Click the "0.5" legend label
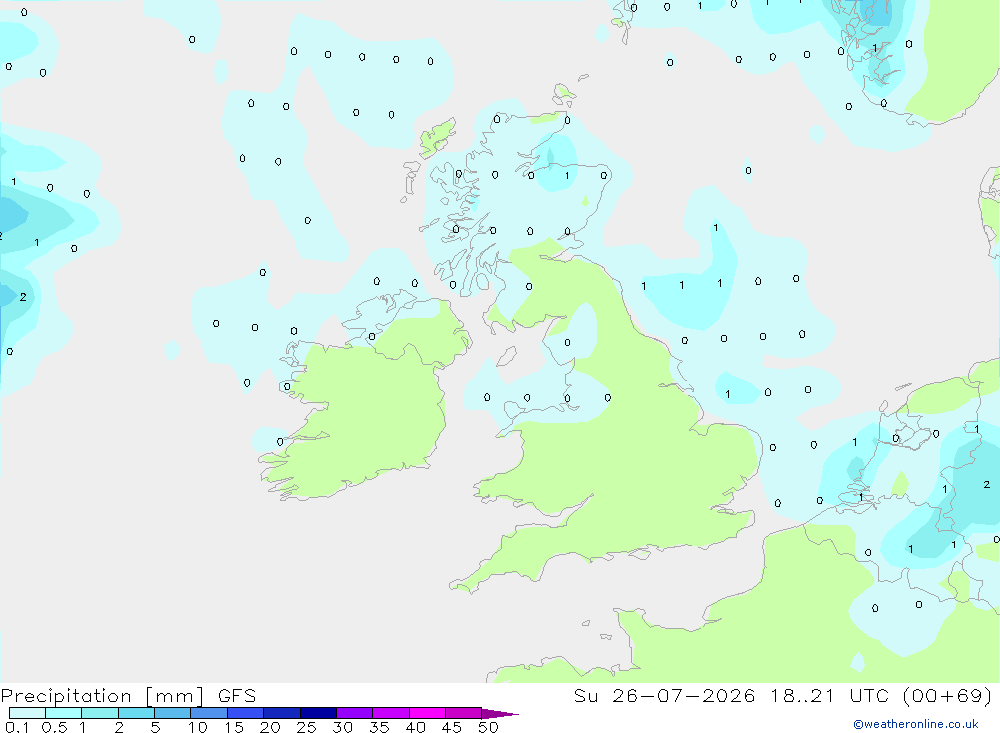This screenshot has width=1000, height=733. point(54,727)
